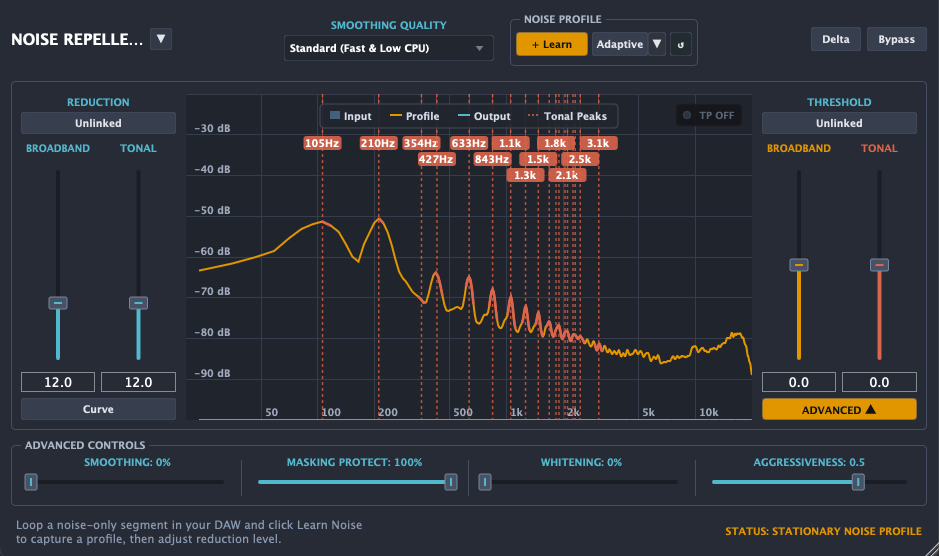Screen dimensions: 939x556
Task: Select the 2.5k tonal peak marker
Action: (580, 159)
